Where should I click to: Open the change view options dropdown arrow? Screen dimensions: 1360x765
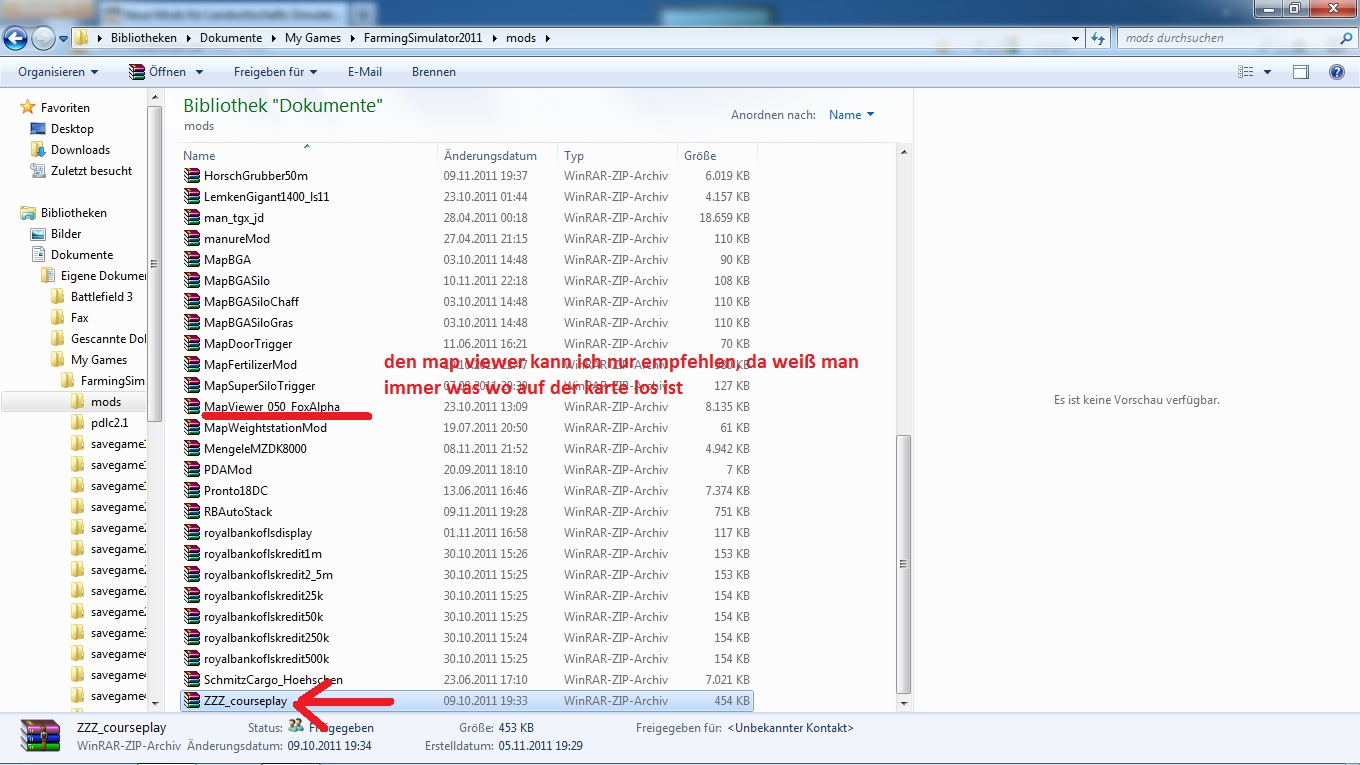pos(1267,72)
